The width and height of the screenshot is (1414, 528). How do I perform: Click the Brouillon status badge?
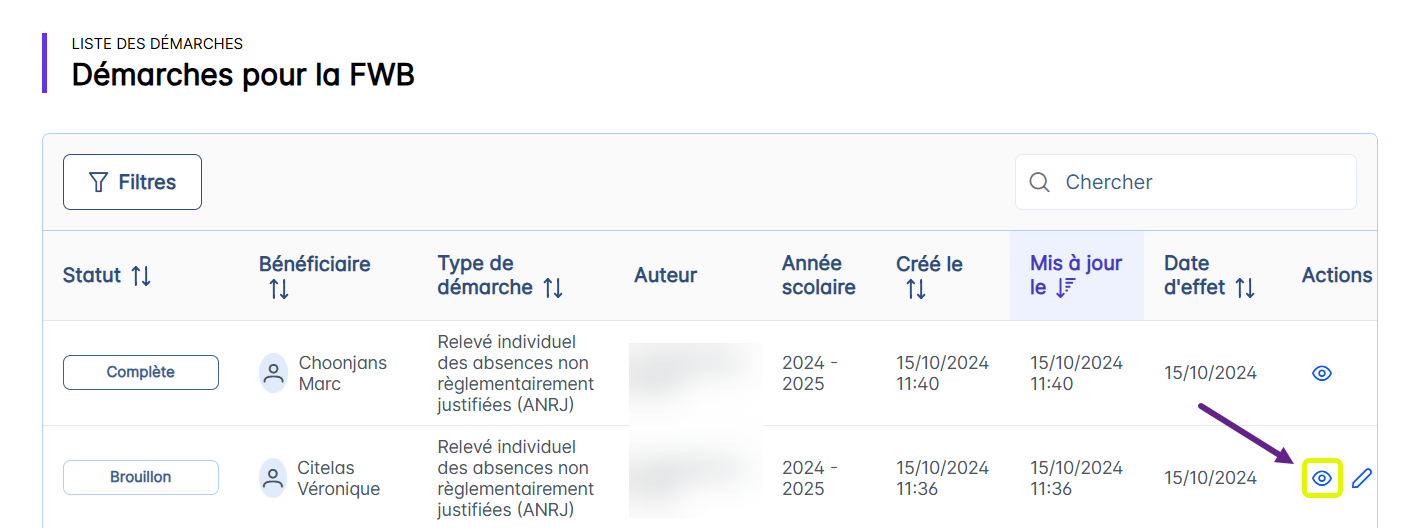pyautogui.click(x=141, y=477)
